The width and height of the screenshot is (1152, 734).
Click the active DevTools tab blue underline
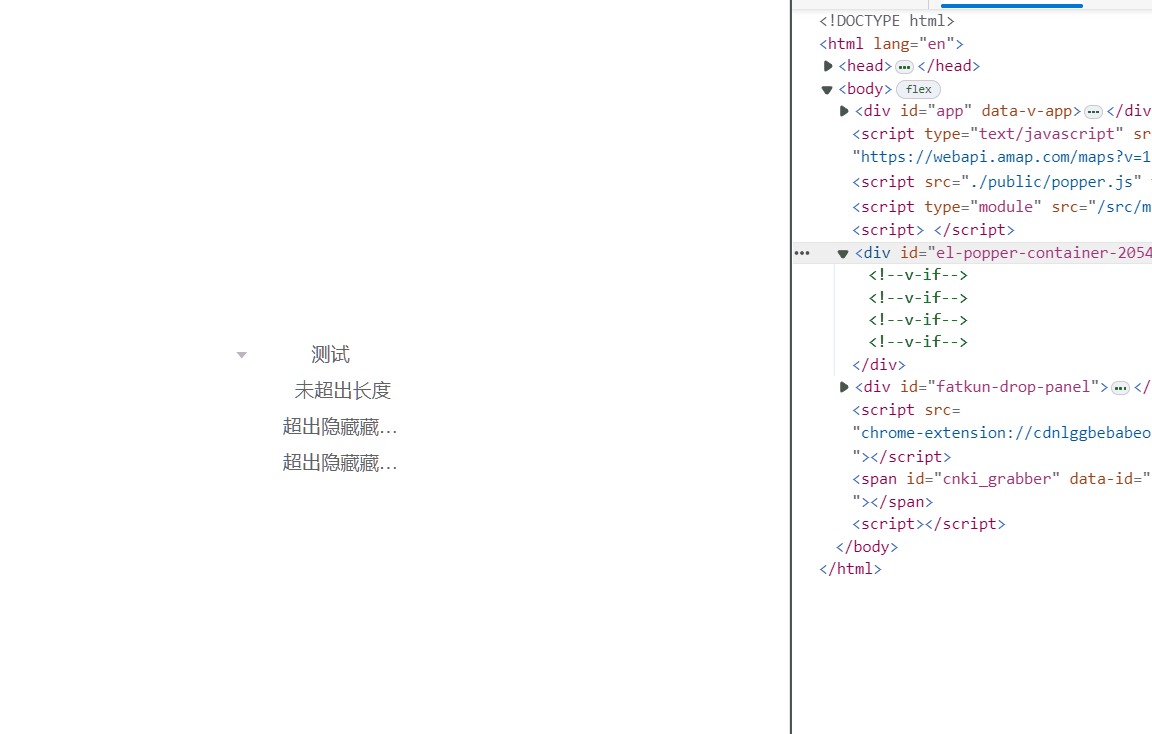pyautogui.click(x=1012, y=6)
